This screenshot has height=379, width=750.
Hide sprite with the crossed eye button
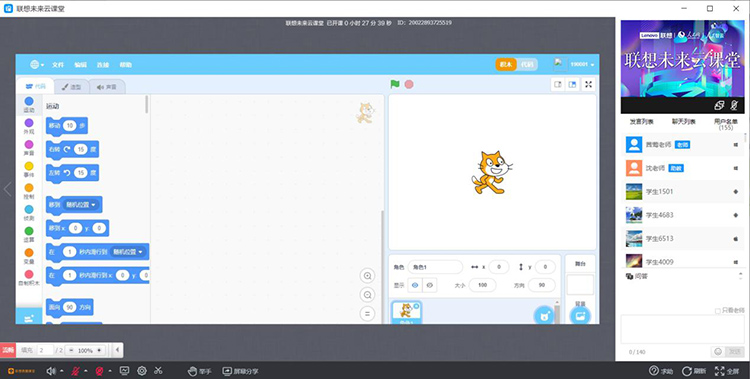[x=430, y=285]
